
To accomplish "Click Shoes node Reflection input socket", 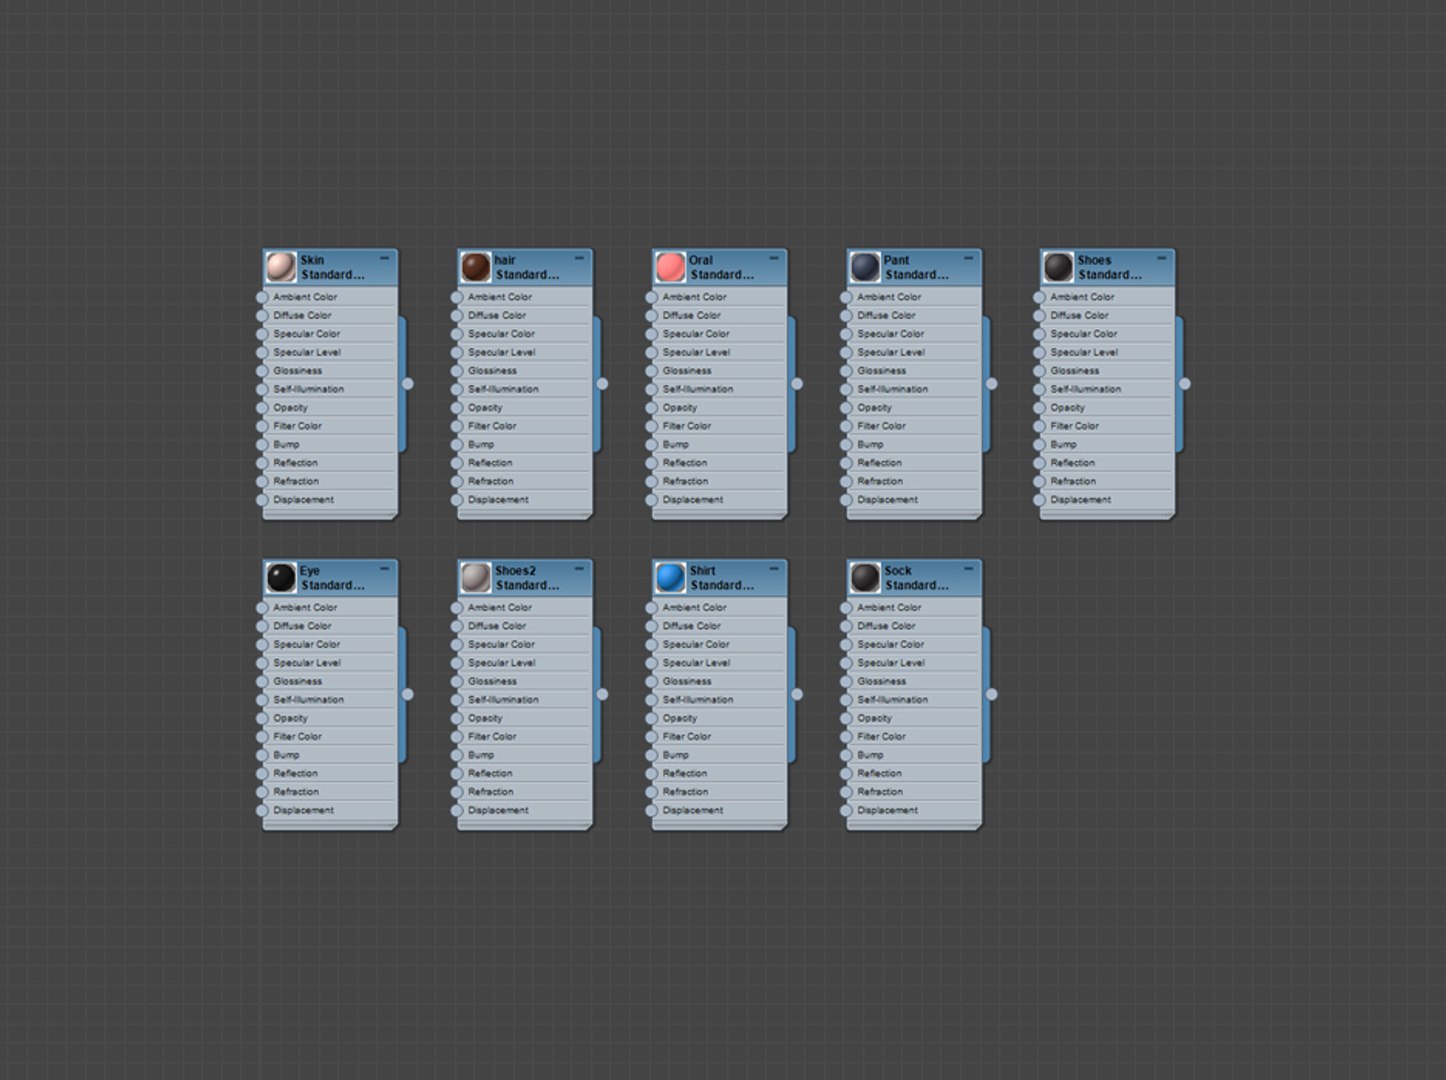I will [1039, 463].
